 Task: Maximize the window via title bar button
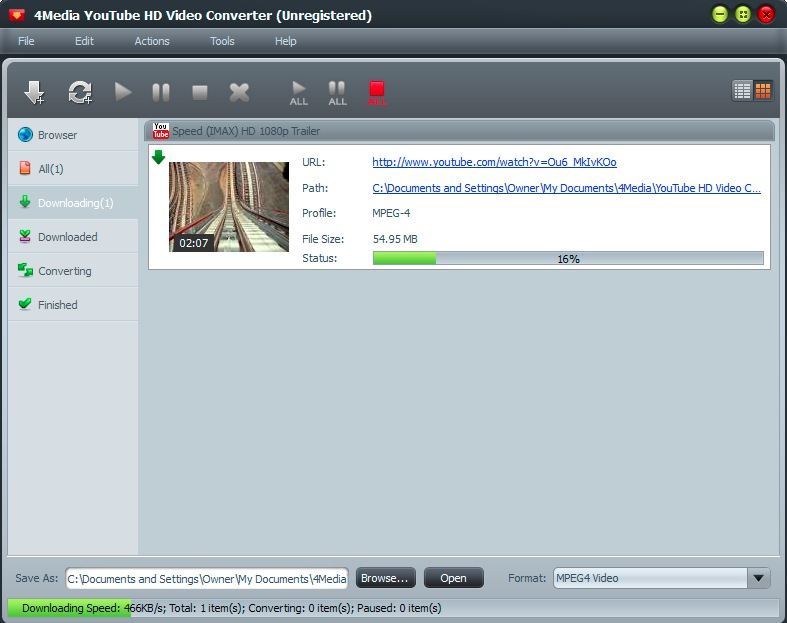pyautogui.click(x=743, y=14)
